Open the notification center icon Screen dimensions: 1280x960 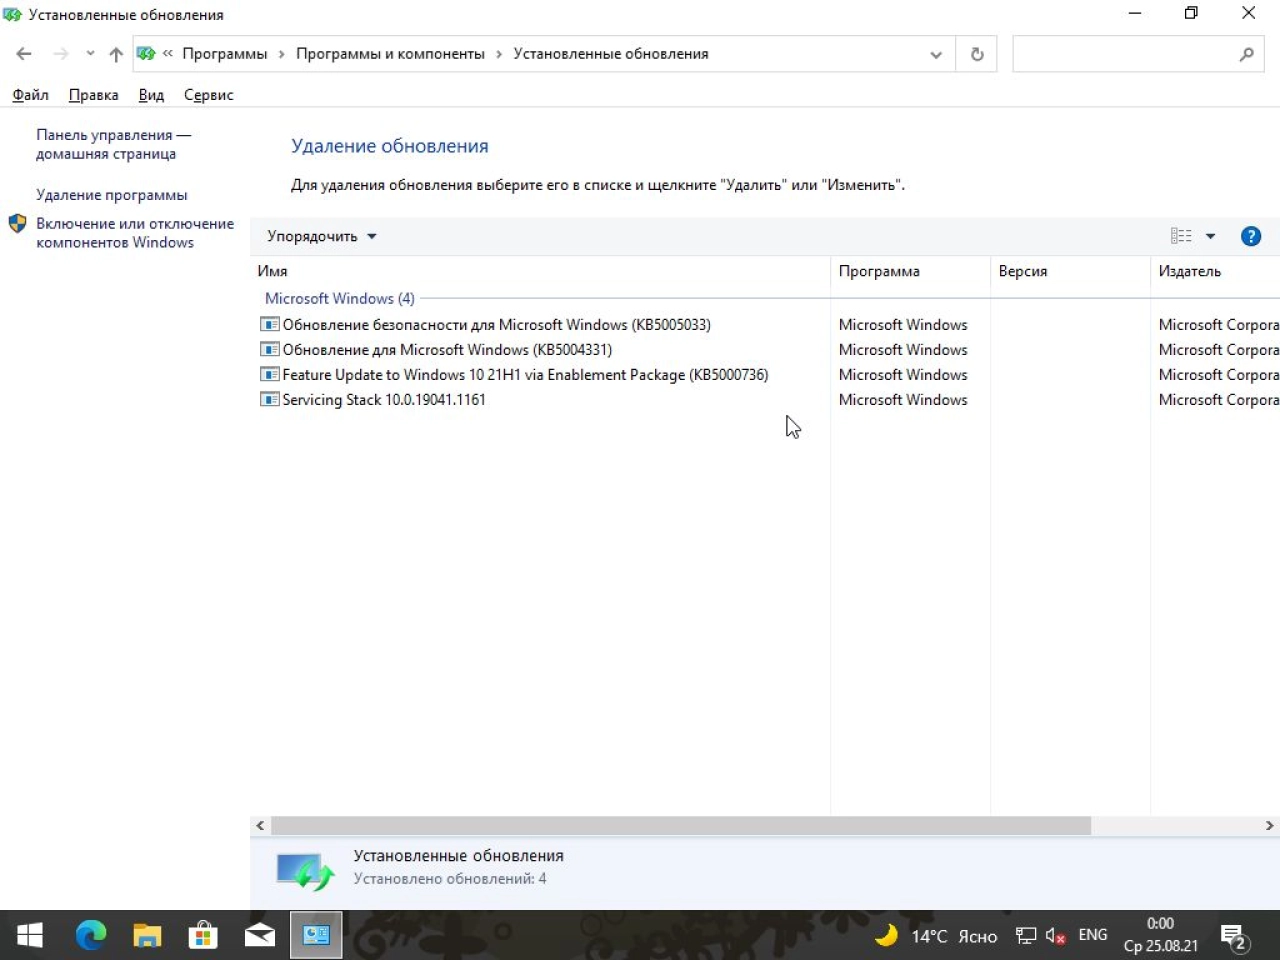point(1235,937)
